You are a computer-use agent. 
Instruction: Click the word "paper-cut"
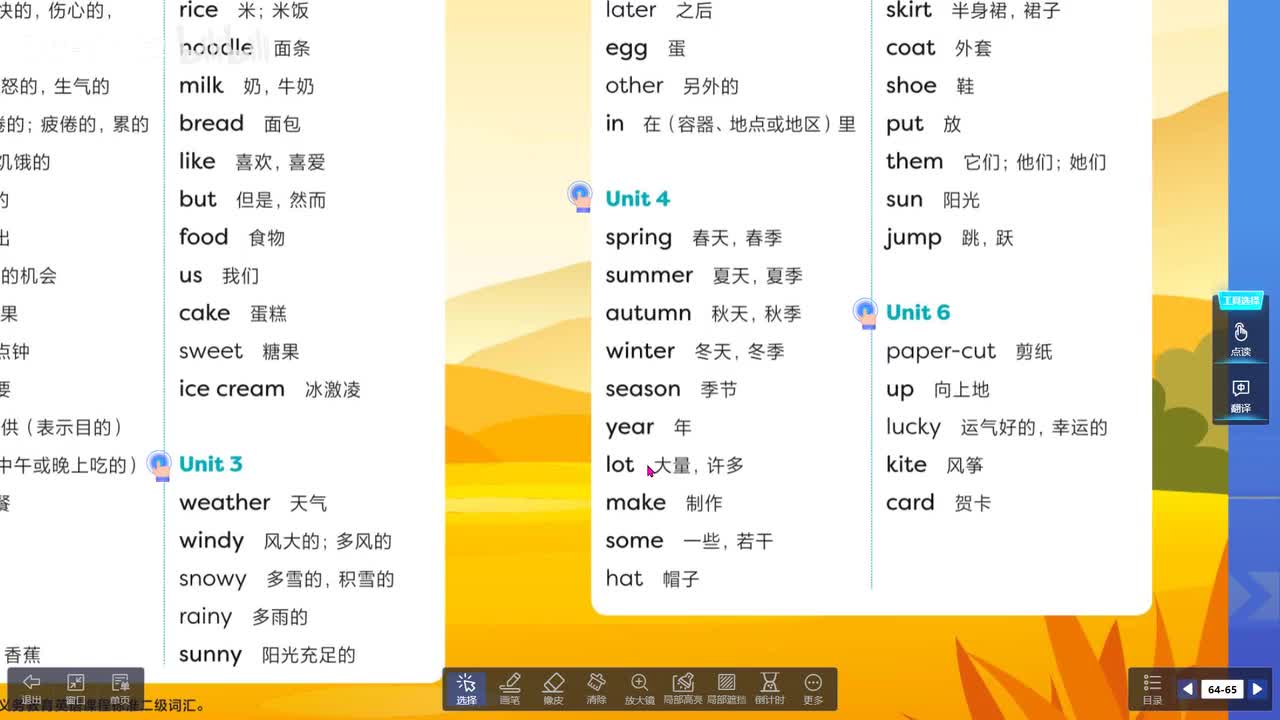tap(940, 352)
